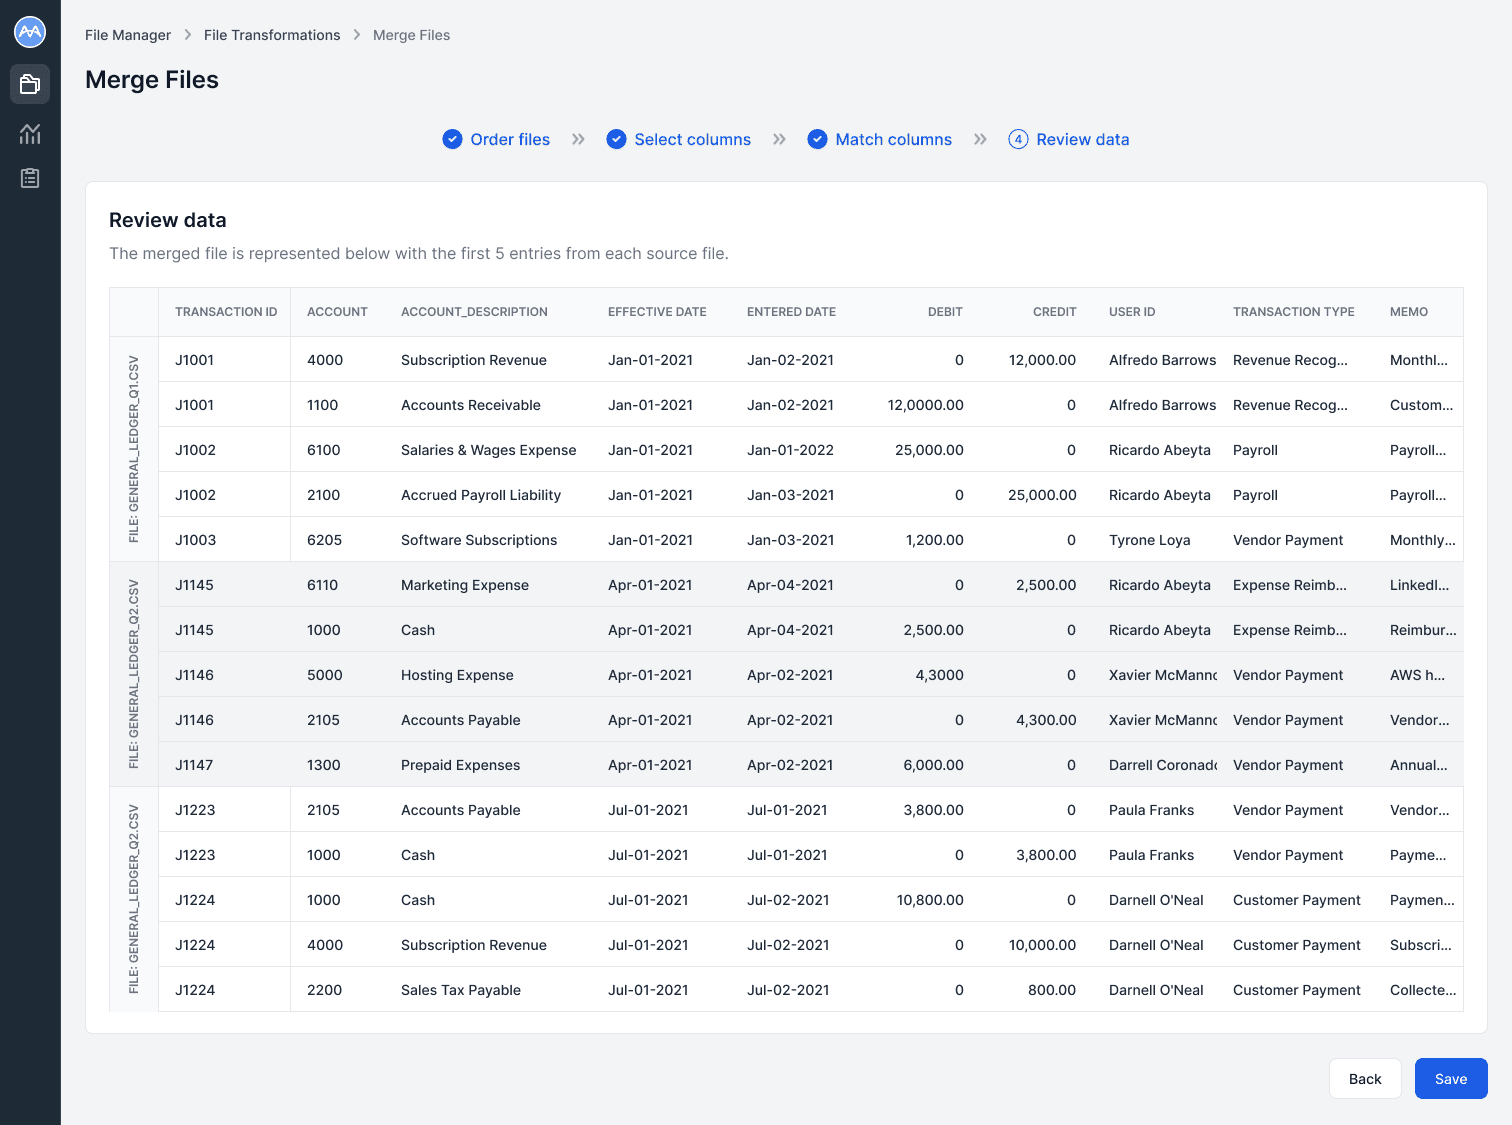Click the Back button
1512x1125 pixels.
point(1365,1078)
